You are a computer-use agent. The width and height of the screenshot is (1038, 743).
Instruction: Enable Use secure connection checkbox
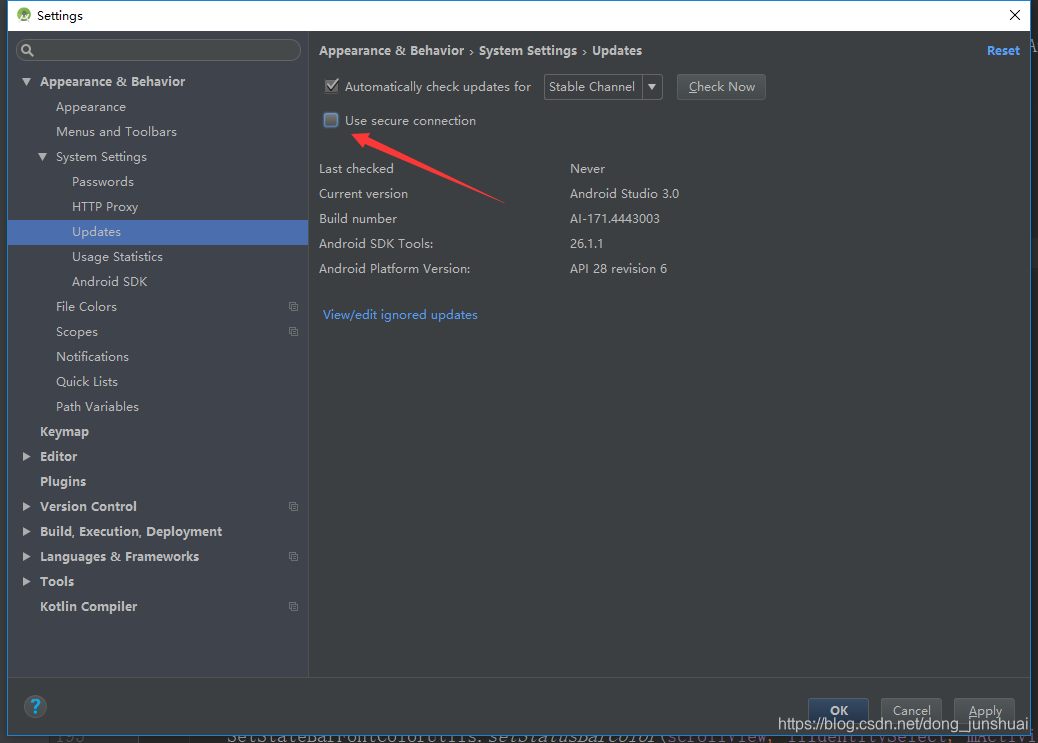[x=331, y=120]
